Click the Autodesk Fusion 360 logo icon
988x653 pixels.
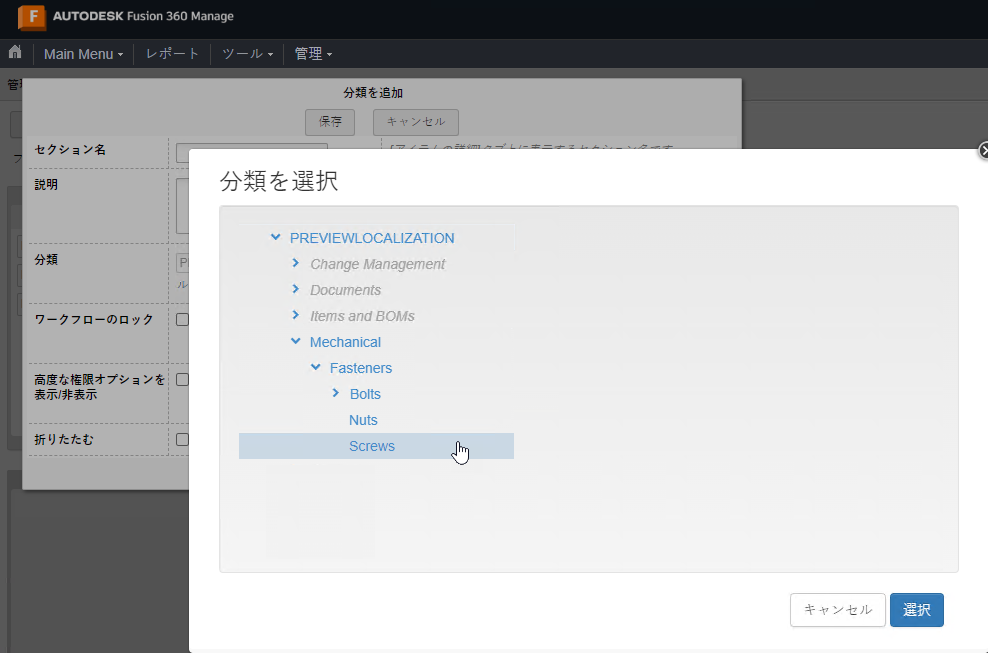pos(32,16)
